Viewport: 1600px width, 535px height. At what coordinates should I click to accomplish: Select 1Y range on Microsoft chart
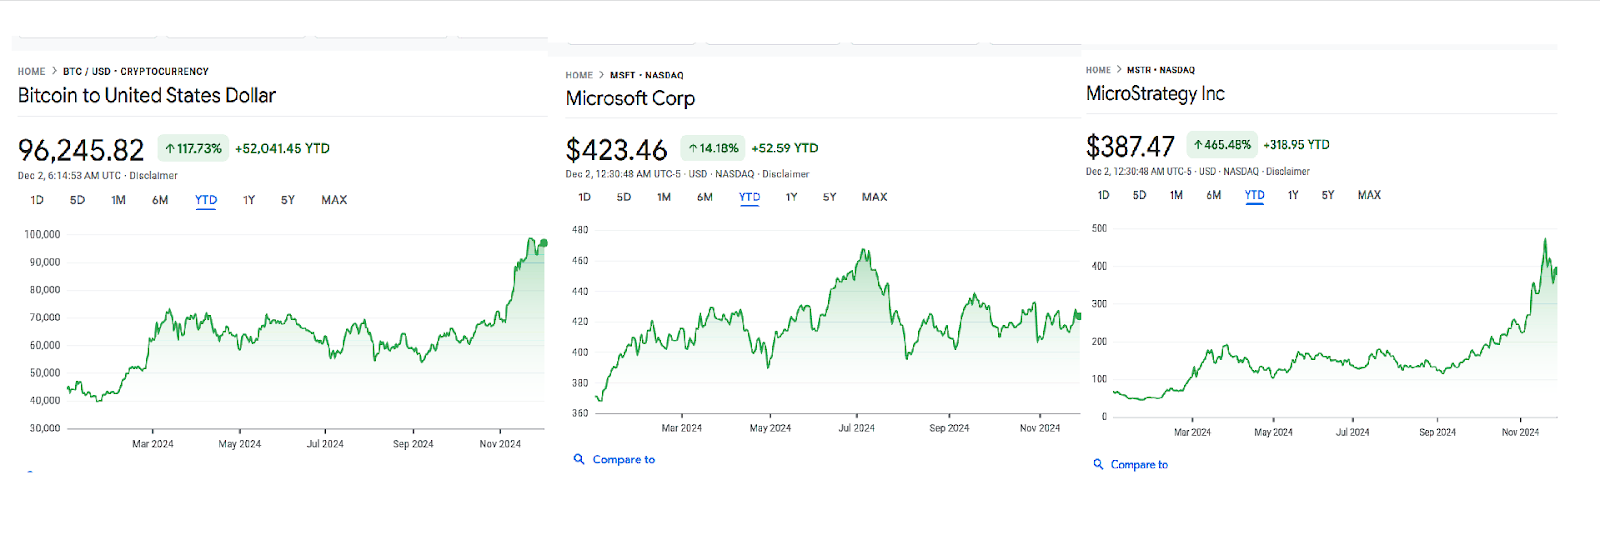pyautogui.click(x=791, y=197)
